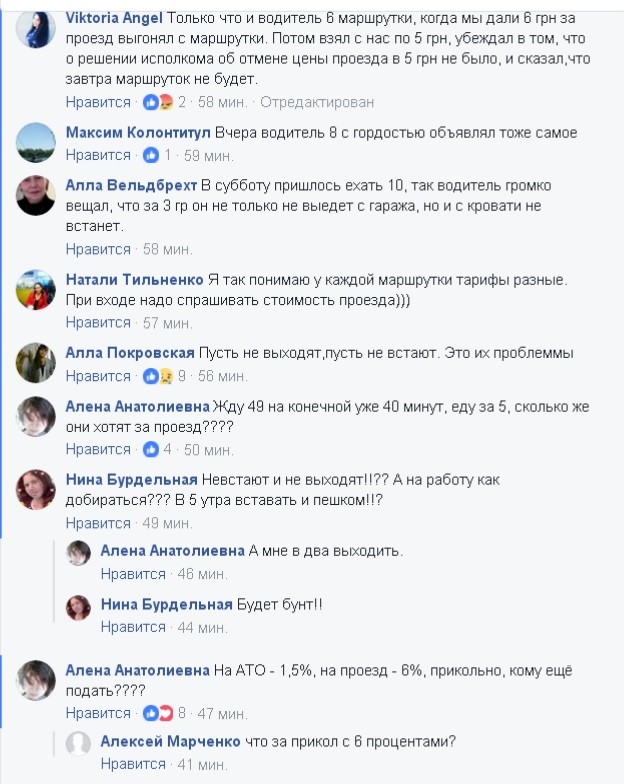This screenshot has height=784, width=624.
Task: Click Алексей Марченко's blank avatar
Action: [x=78, y=744]
